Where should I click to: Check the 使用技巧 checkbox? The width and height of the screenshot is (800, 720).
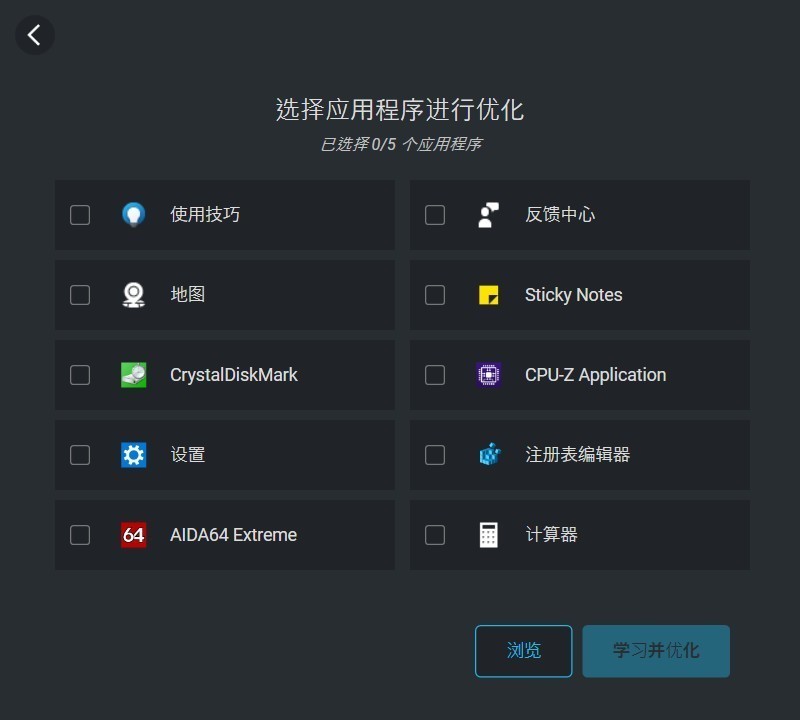pos(80,214)
